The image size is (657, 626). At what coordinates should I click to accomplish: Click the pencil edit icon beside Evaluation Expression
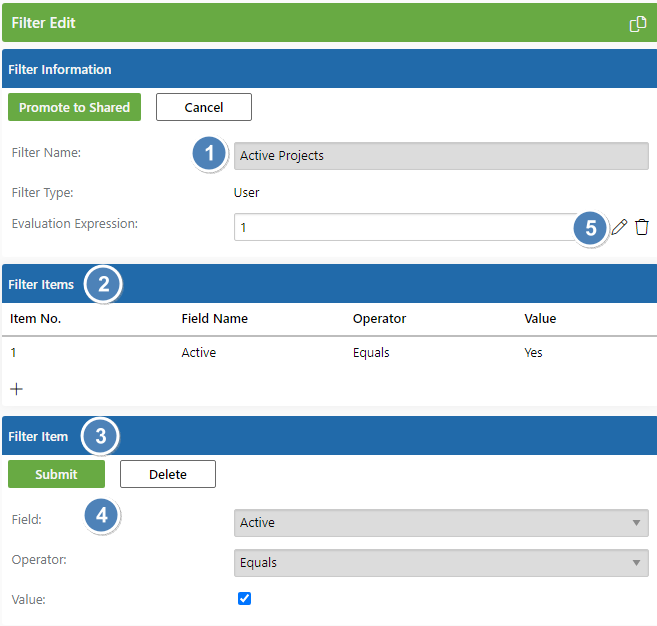(619, 227)
